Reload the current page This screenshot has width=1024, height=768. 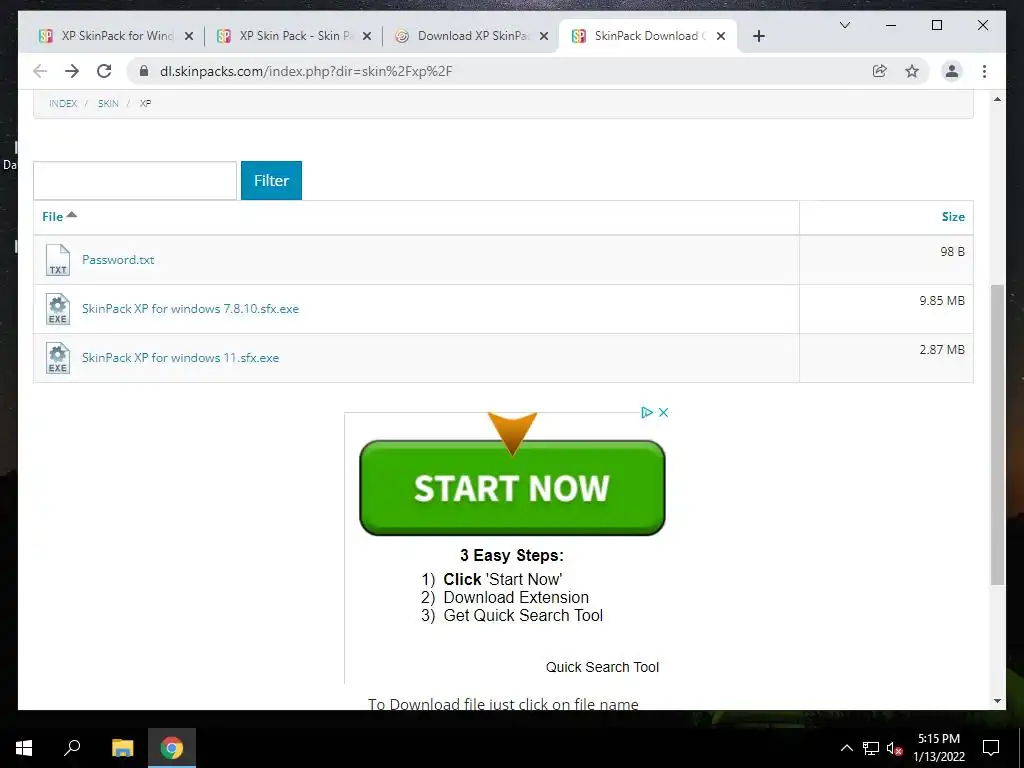(x=104, y=71)
